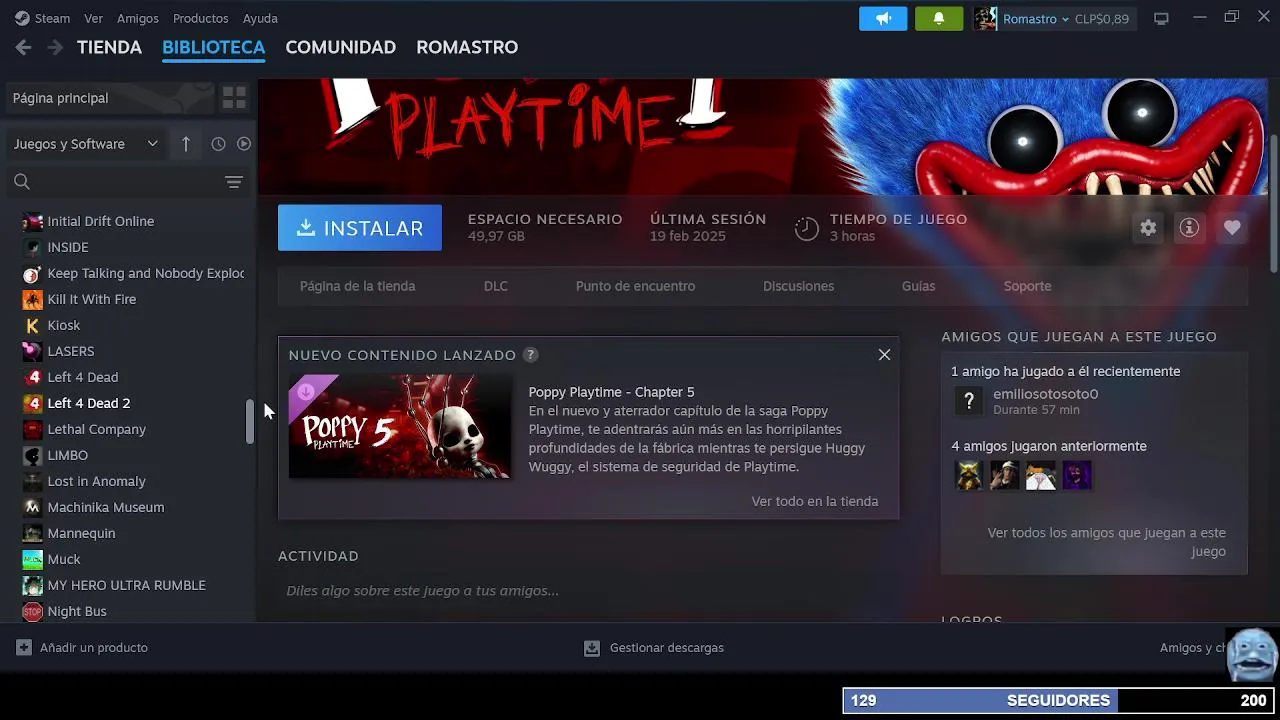This screenshot has height=720, width=1280.
Task: Open the Poppy Playtime Chapter 5 thumbnail
Action: (400, 427)
